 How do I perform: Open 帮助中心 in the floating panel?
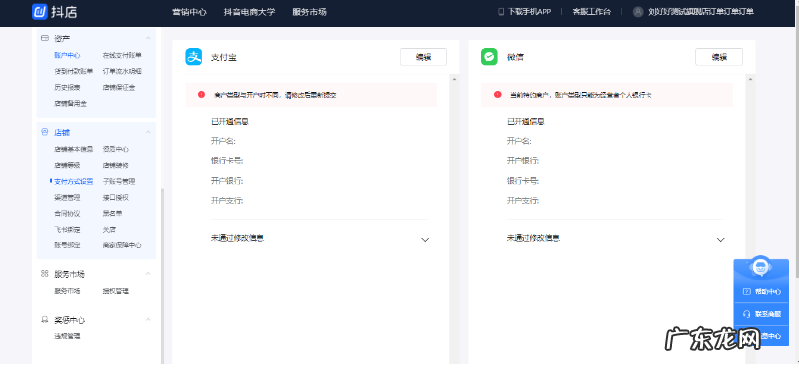pyautogui.click(x=767, y=292)
